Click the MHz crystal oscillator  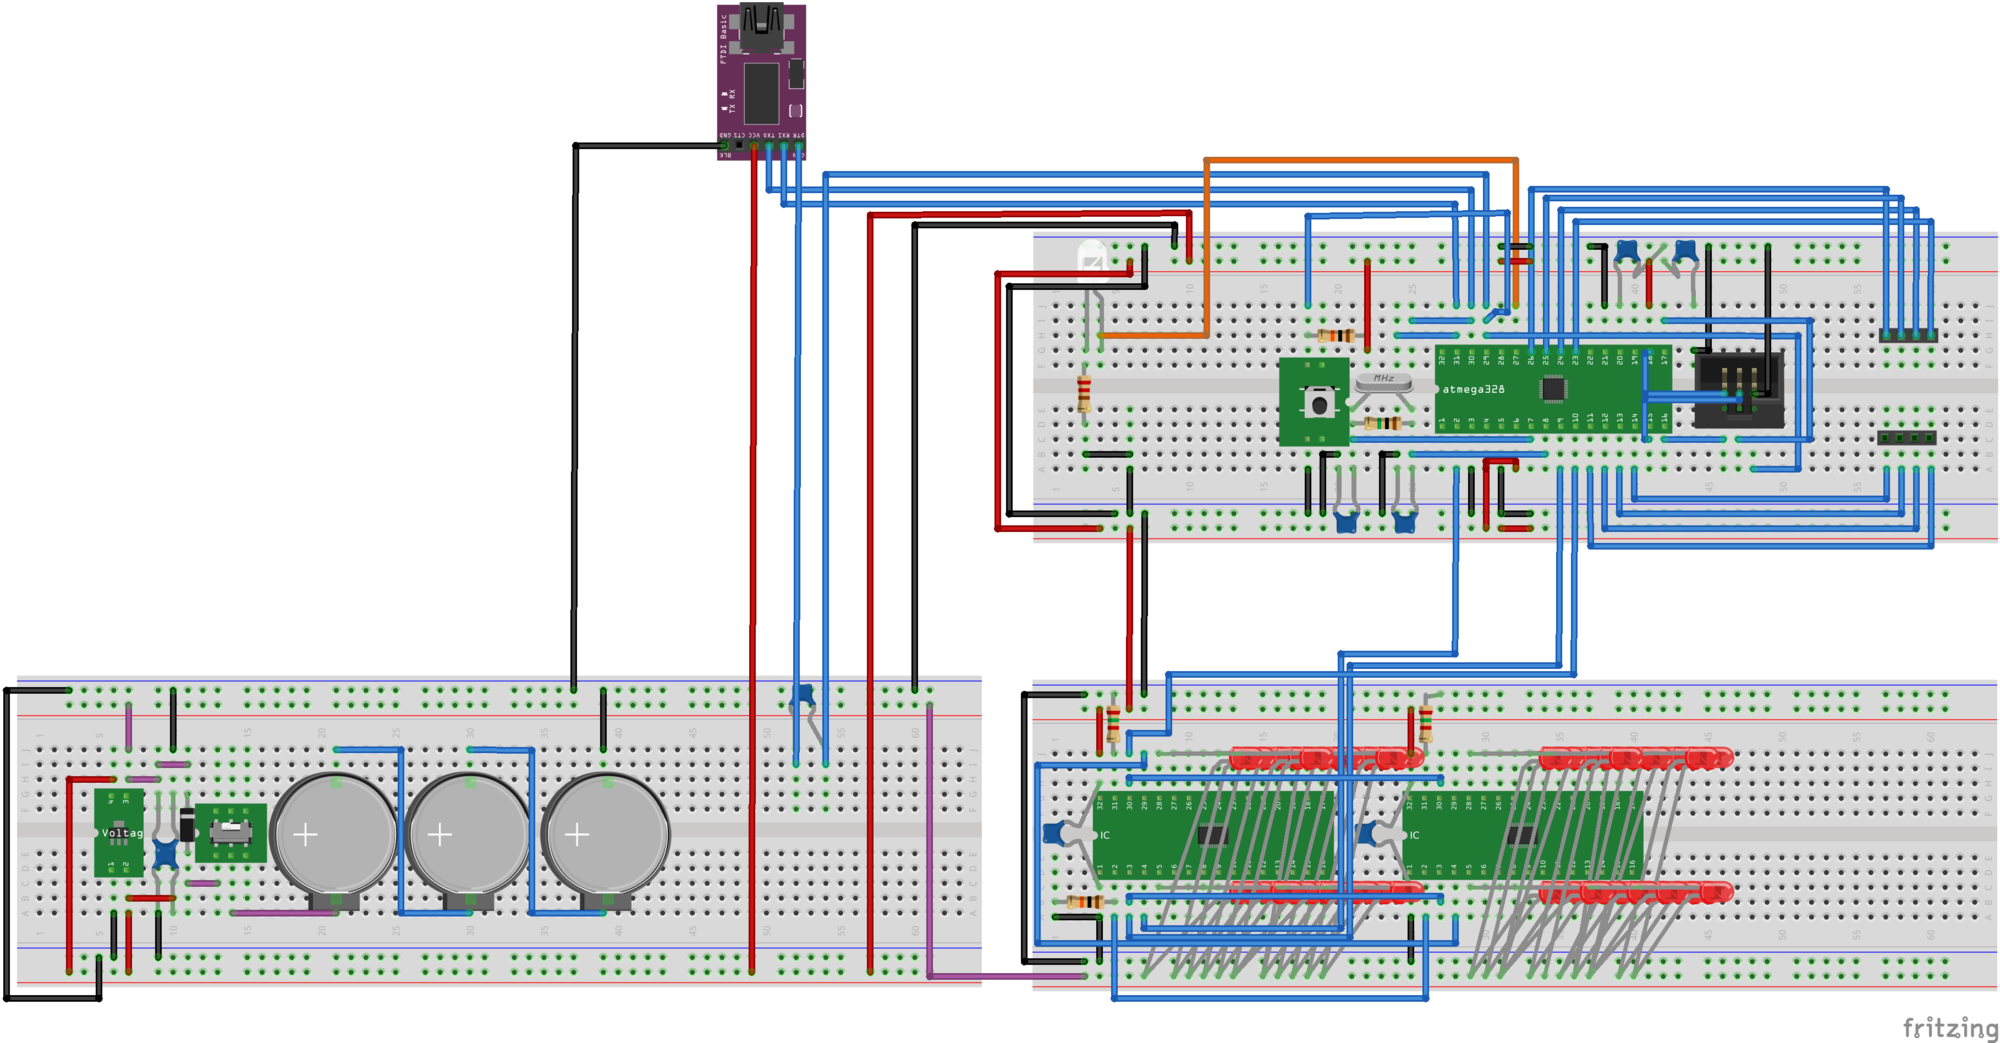click(x=1383, y=381)
